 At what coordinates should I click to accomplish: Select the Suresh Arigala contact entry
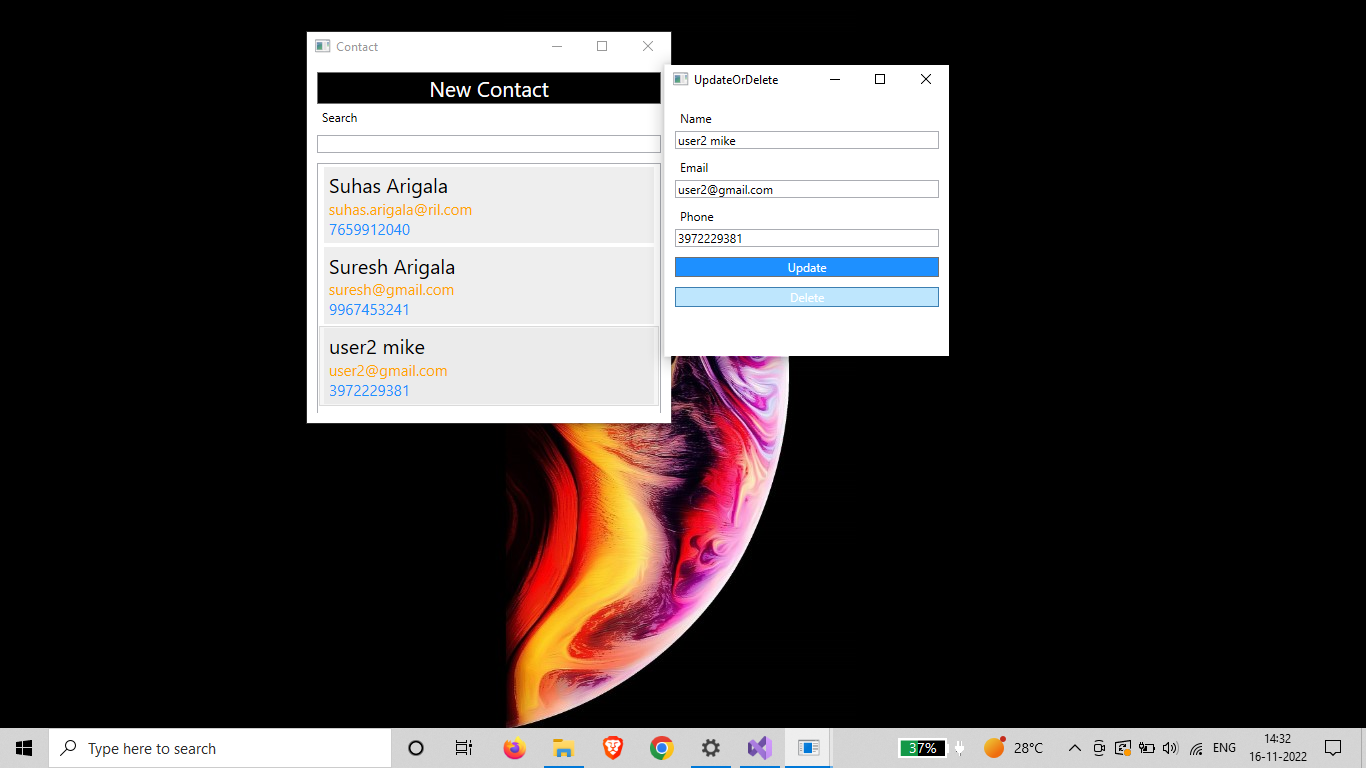(x=488, y=286)
